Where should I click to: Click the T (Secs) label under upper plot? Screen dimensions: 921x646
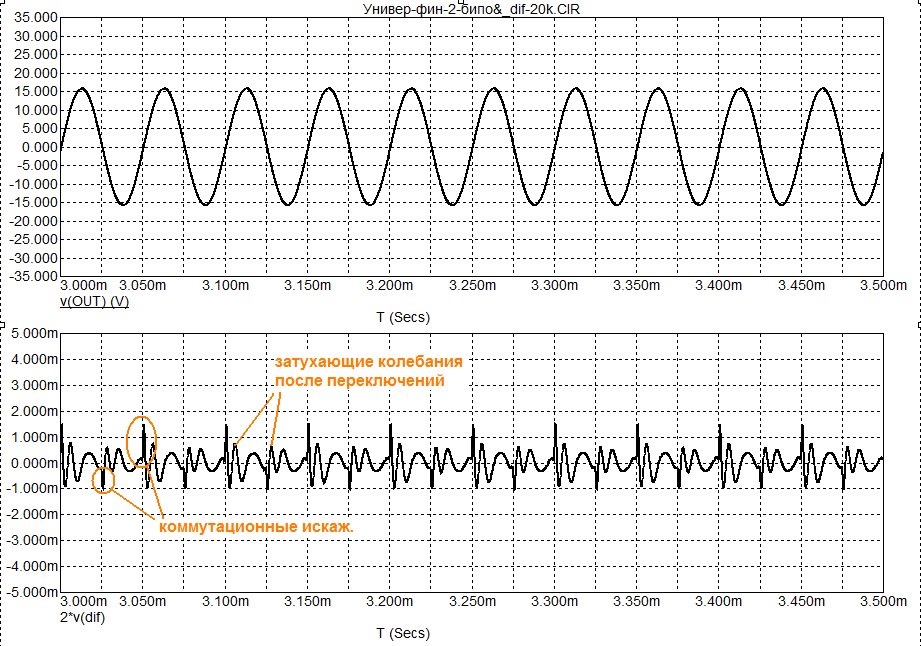point(403,317)
